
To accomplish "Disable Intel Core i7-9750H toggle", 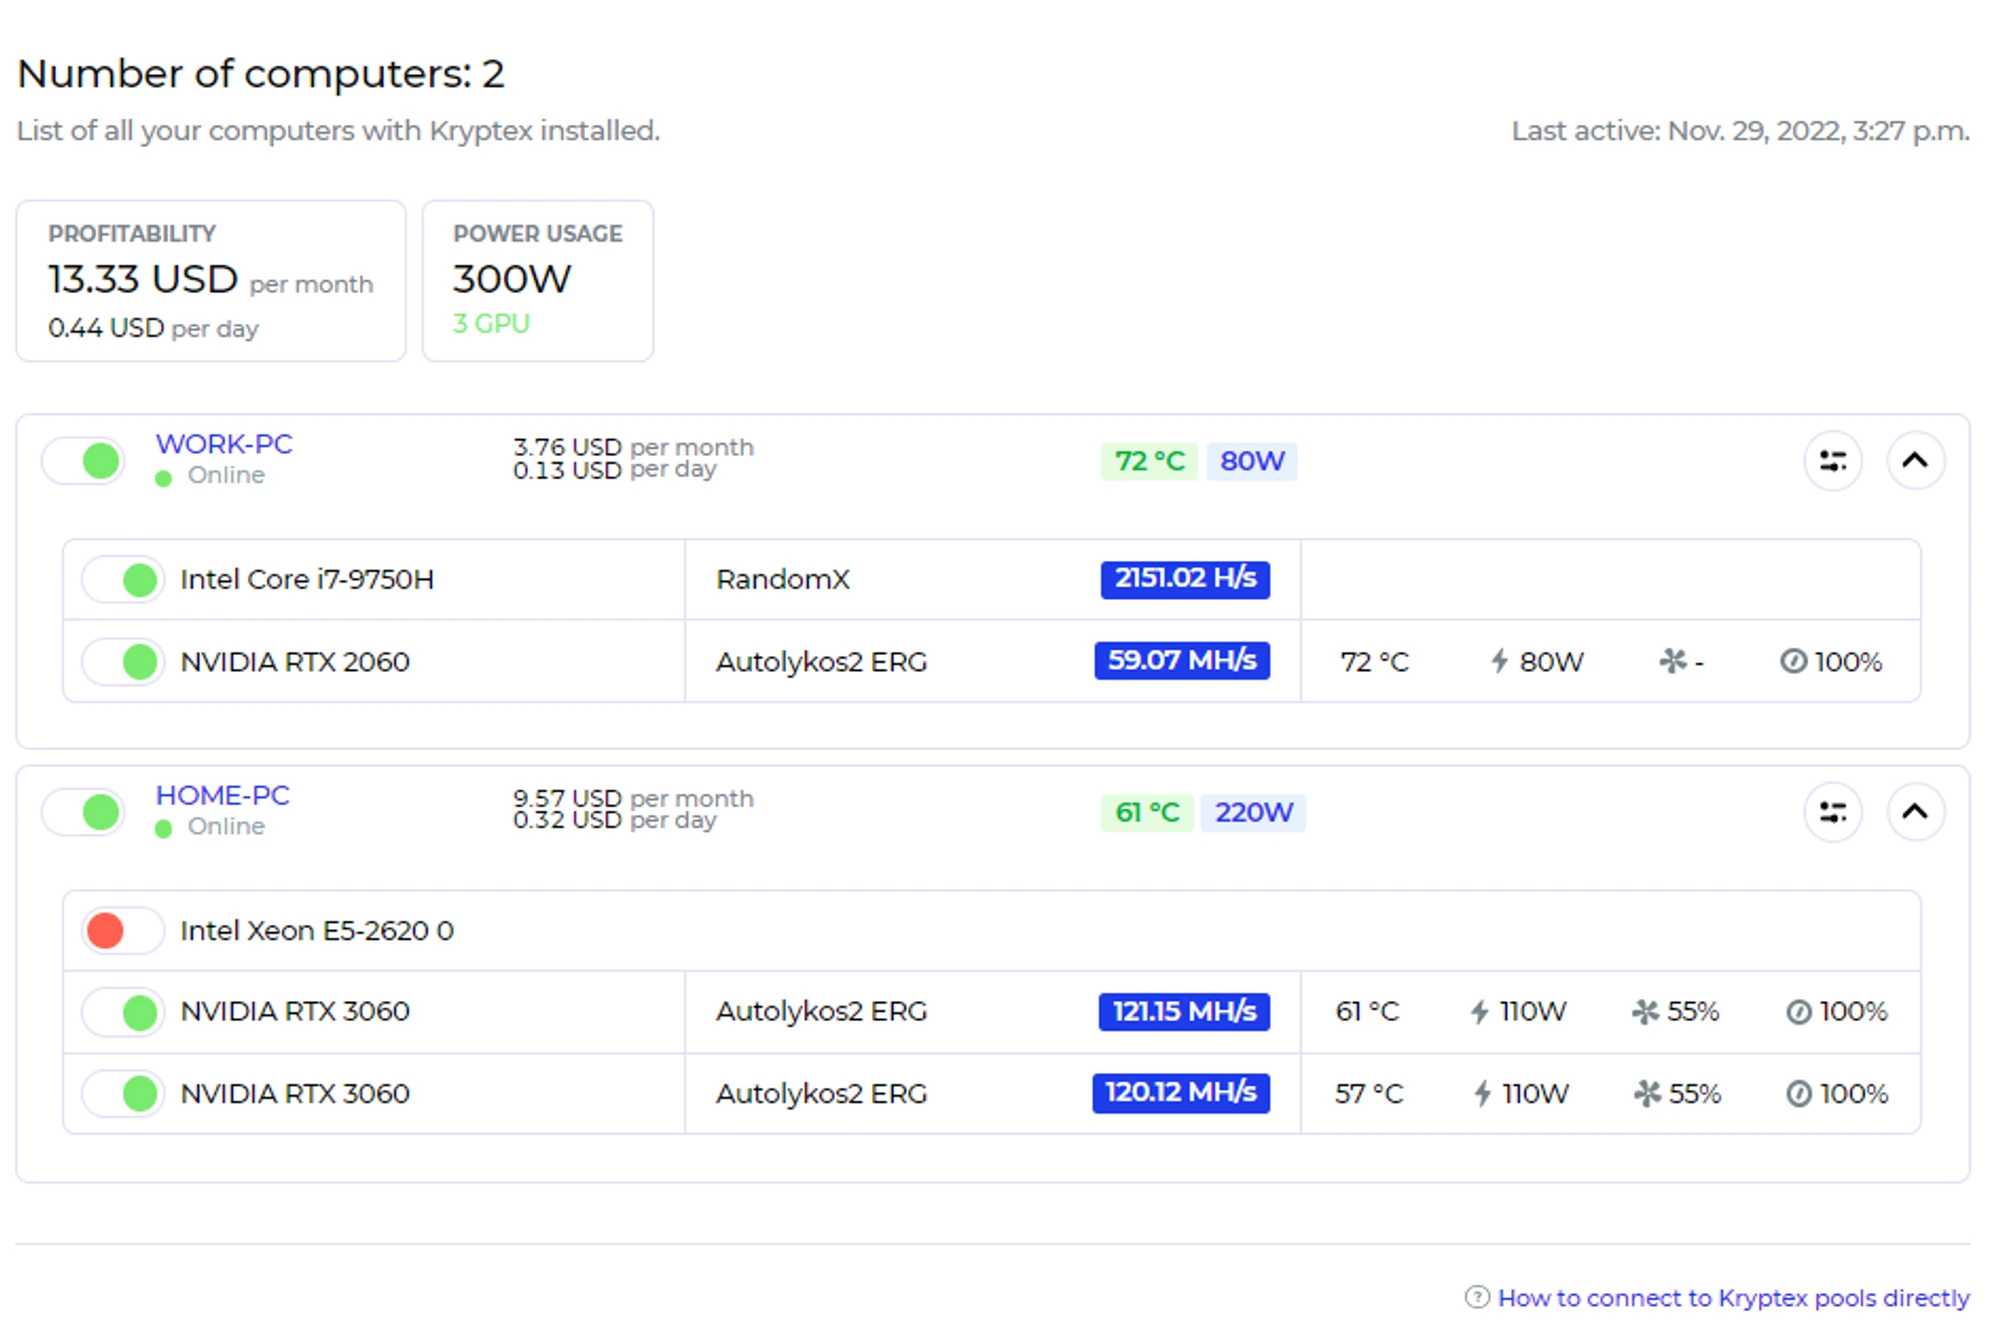I will coord(122,580).
